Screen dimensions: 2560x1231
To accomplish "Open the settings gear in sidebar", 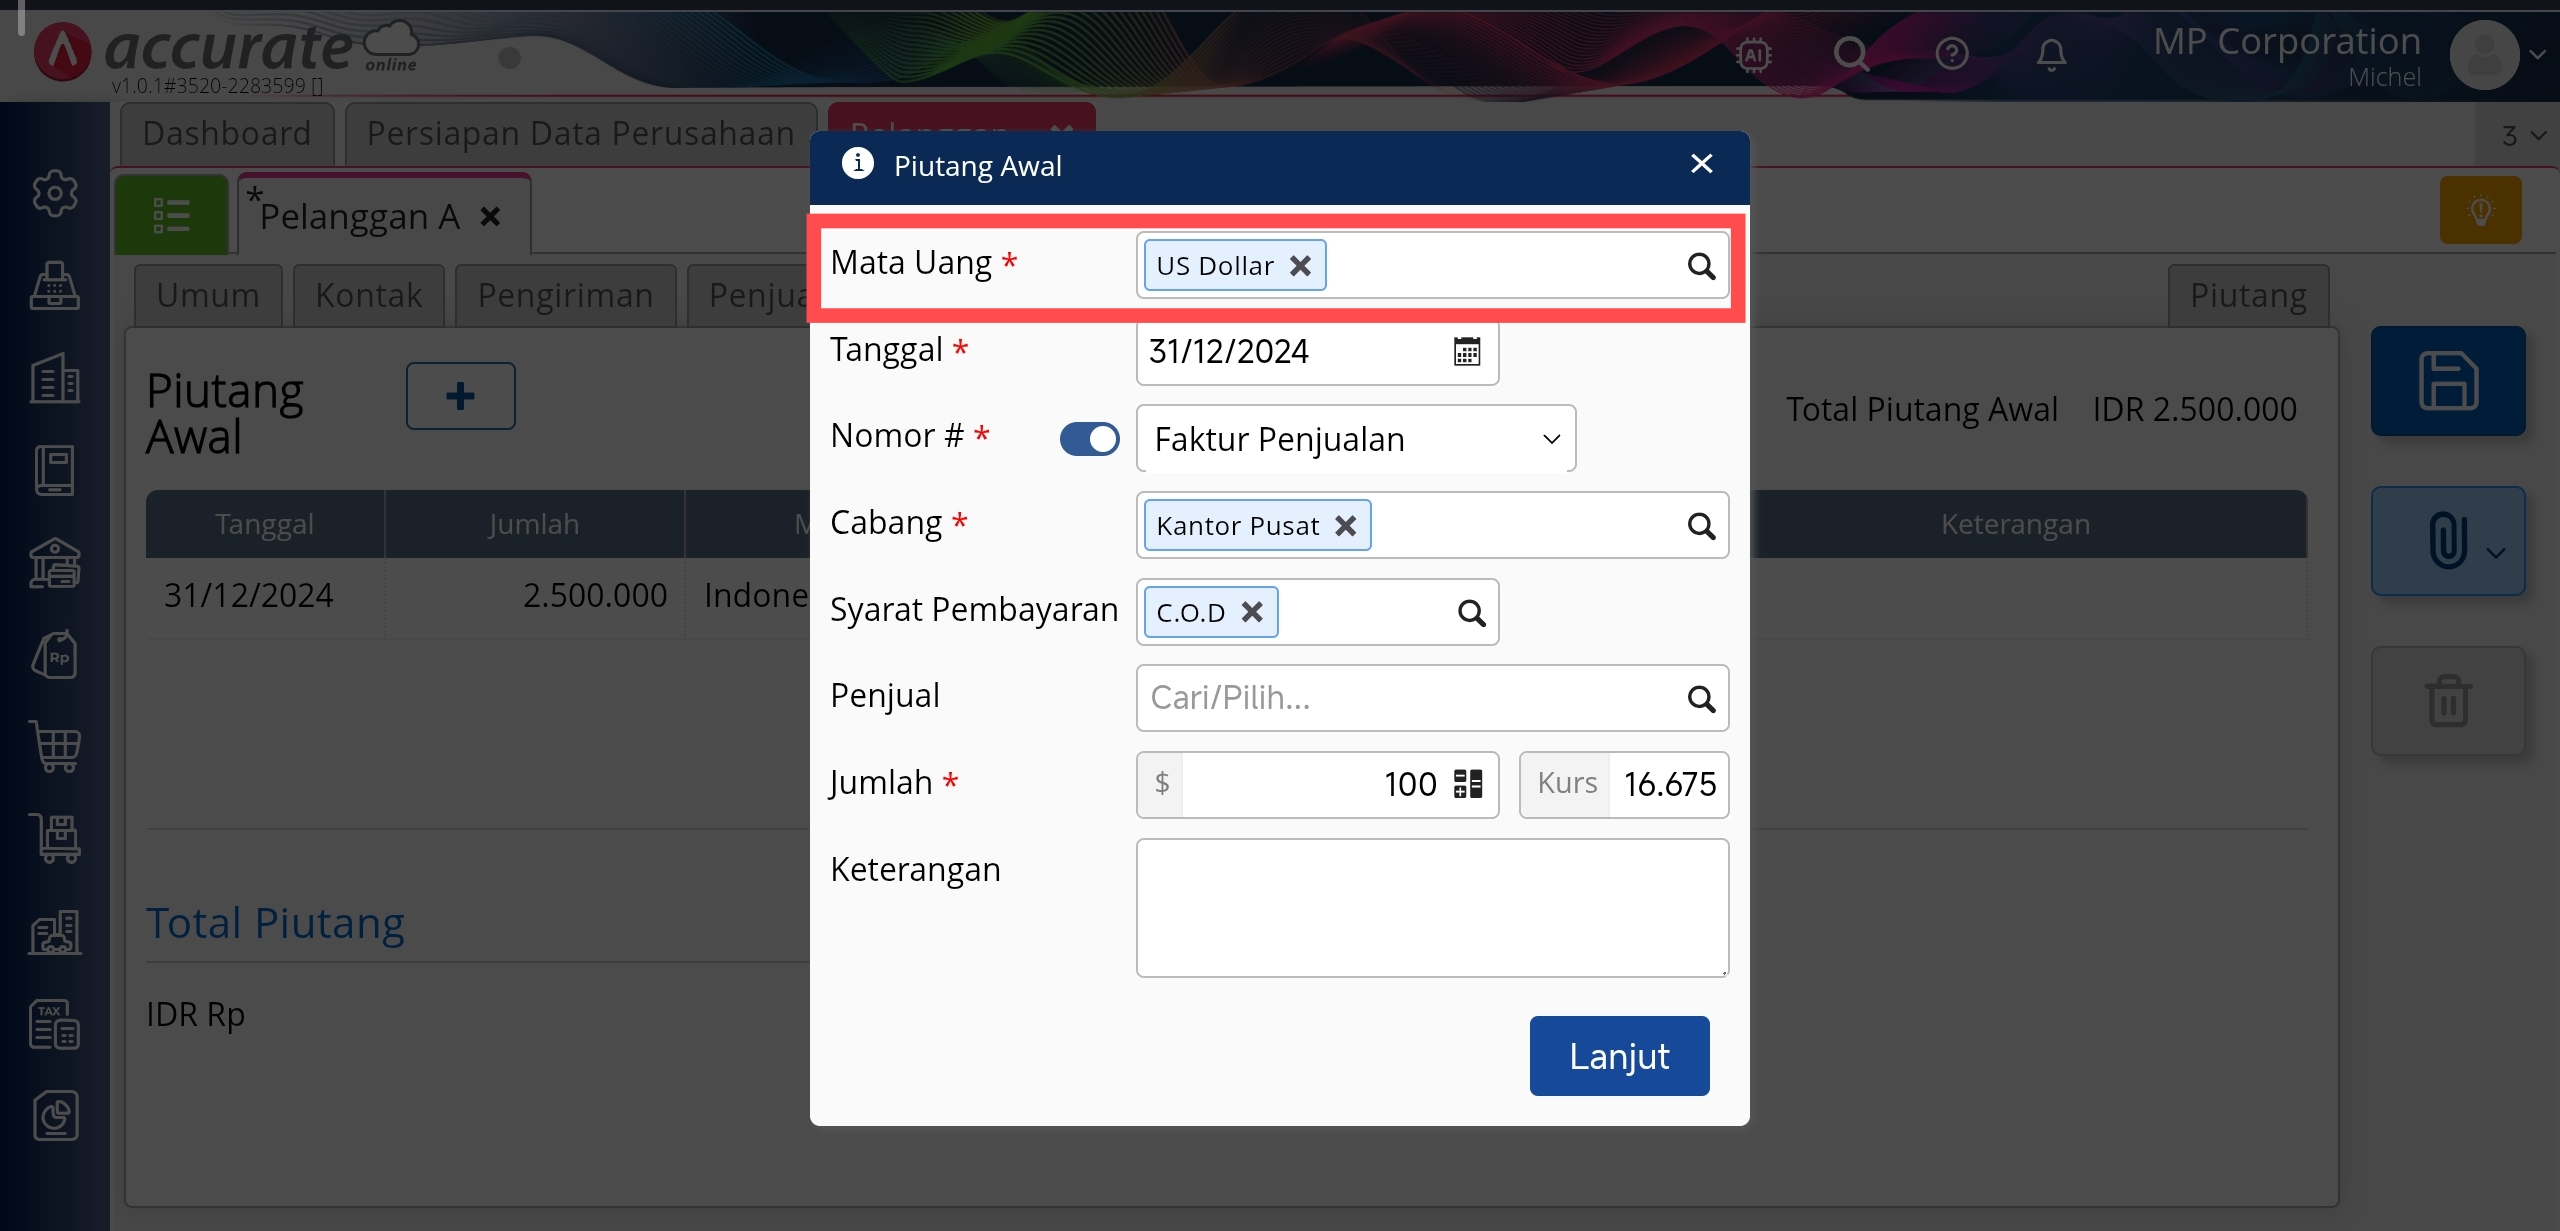I will pyautogui.click(x=55, y=193).
